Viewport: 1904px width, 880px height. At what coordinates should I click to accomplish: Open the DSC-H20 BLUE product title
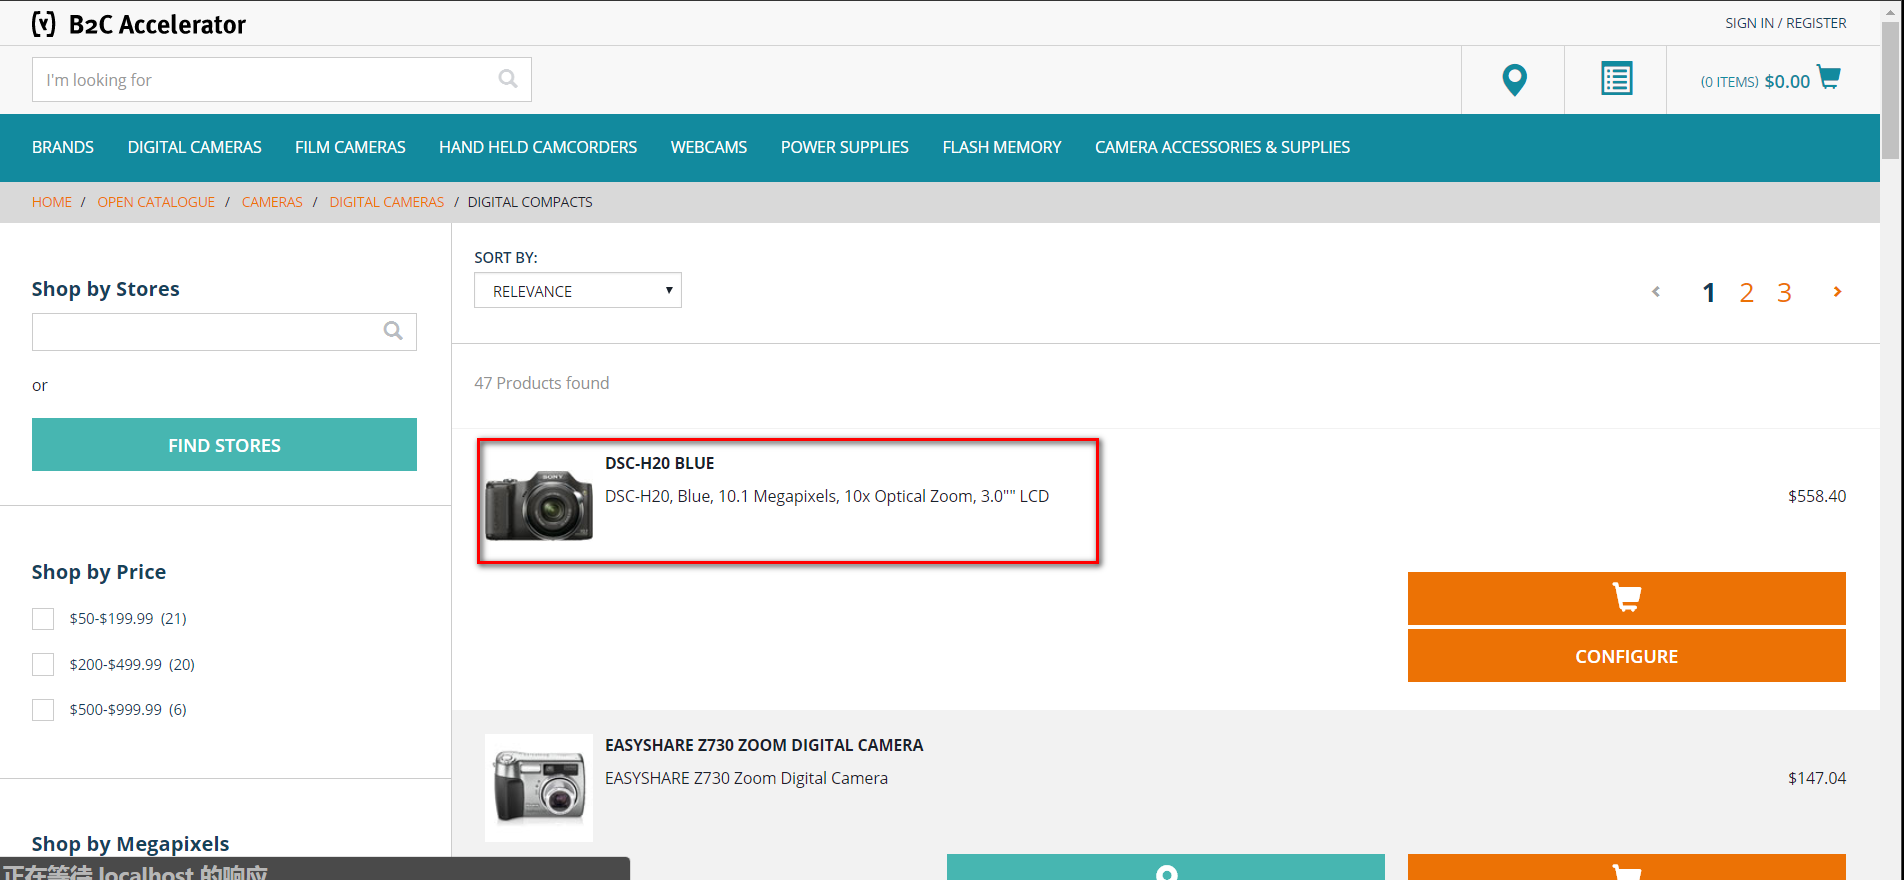pyautogui.click(x=660, y=463)
